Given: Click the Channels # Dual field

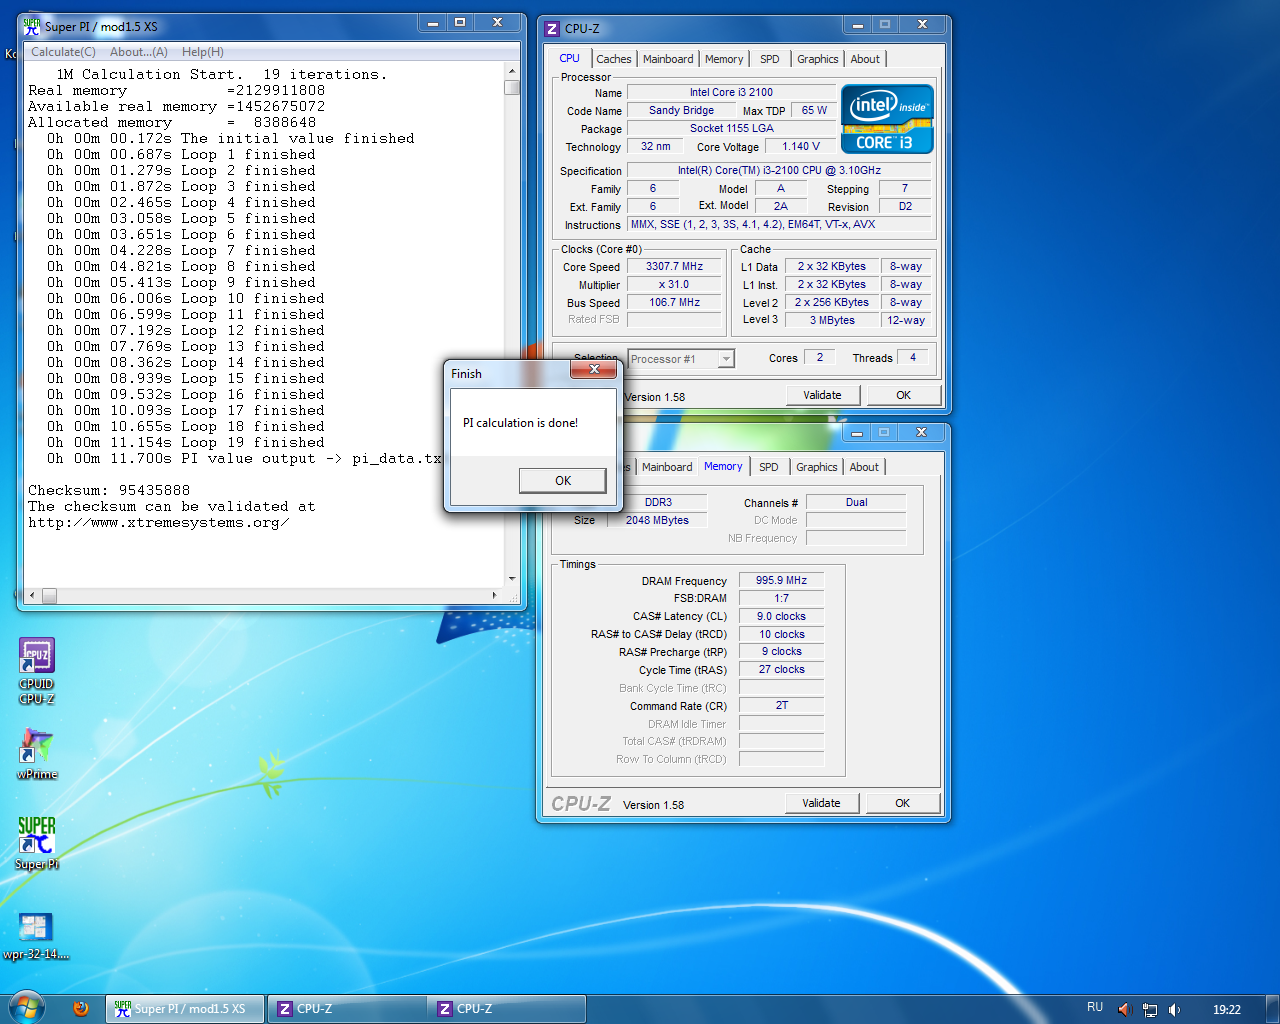Looking at the screenshot, I should pos(856,503).
